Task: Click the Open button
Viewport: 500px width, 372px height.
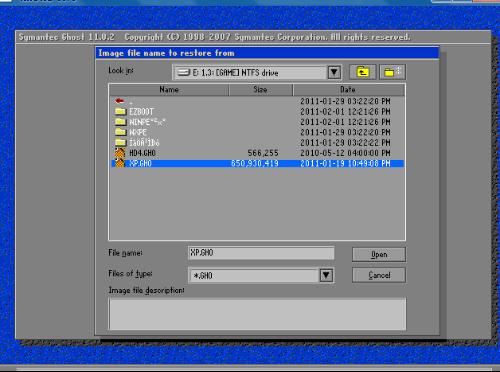Action: pyautogui.click(x=379, y=255)
